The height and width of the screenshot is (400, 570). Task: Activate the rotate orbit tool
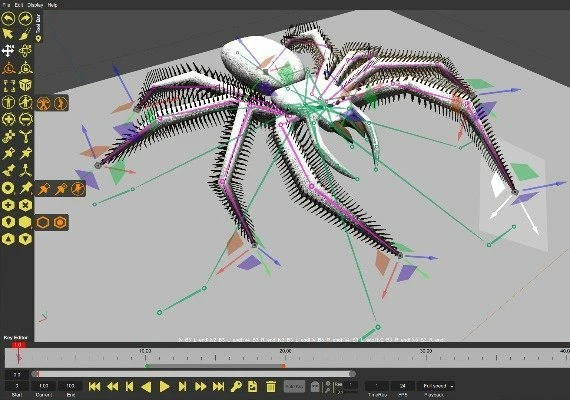[25, 51]
